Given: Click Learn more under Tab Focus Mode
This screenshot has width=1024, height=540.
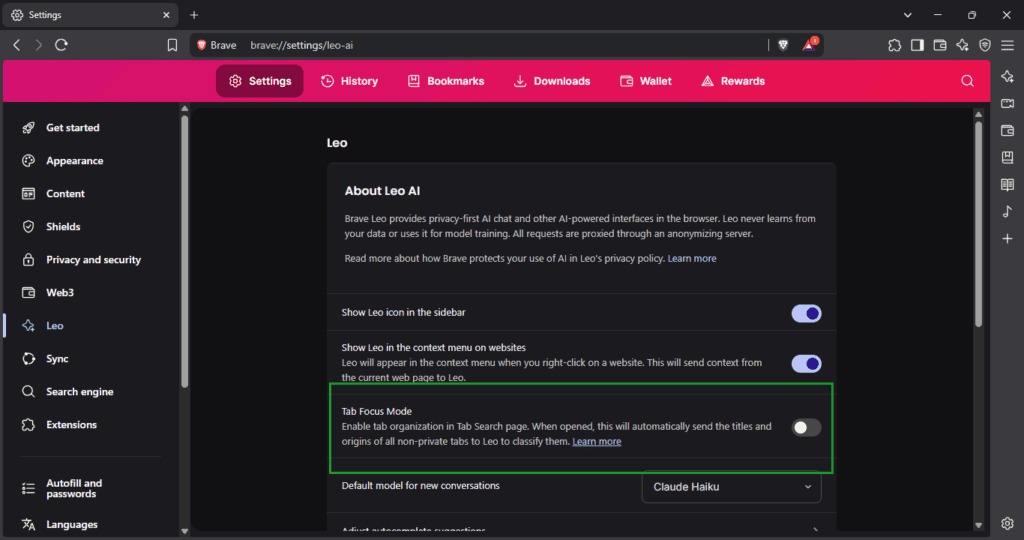Looking at the screenshot, I should coord(597,441).
